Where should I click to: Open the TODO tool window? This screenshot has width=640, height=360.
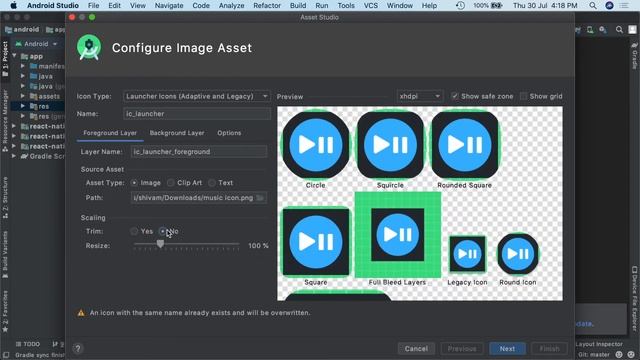pyautogui.click(x=28, y=344)
